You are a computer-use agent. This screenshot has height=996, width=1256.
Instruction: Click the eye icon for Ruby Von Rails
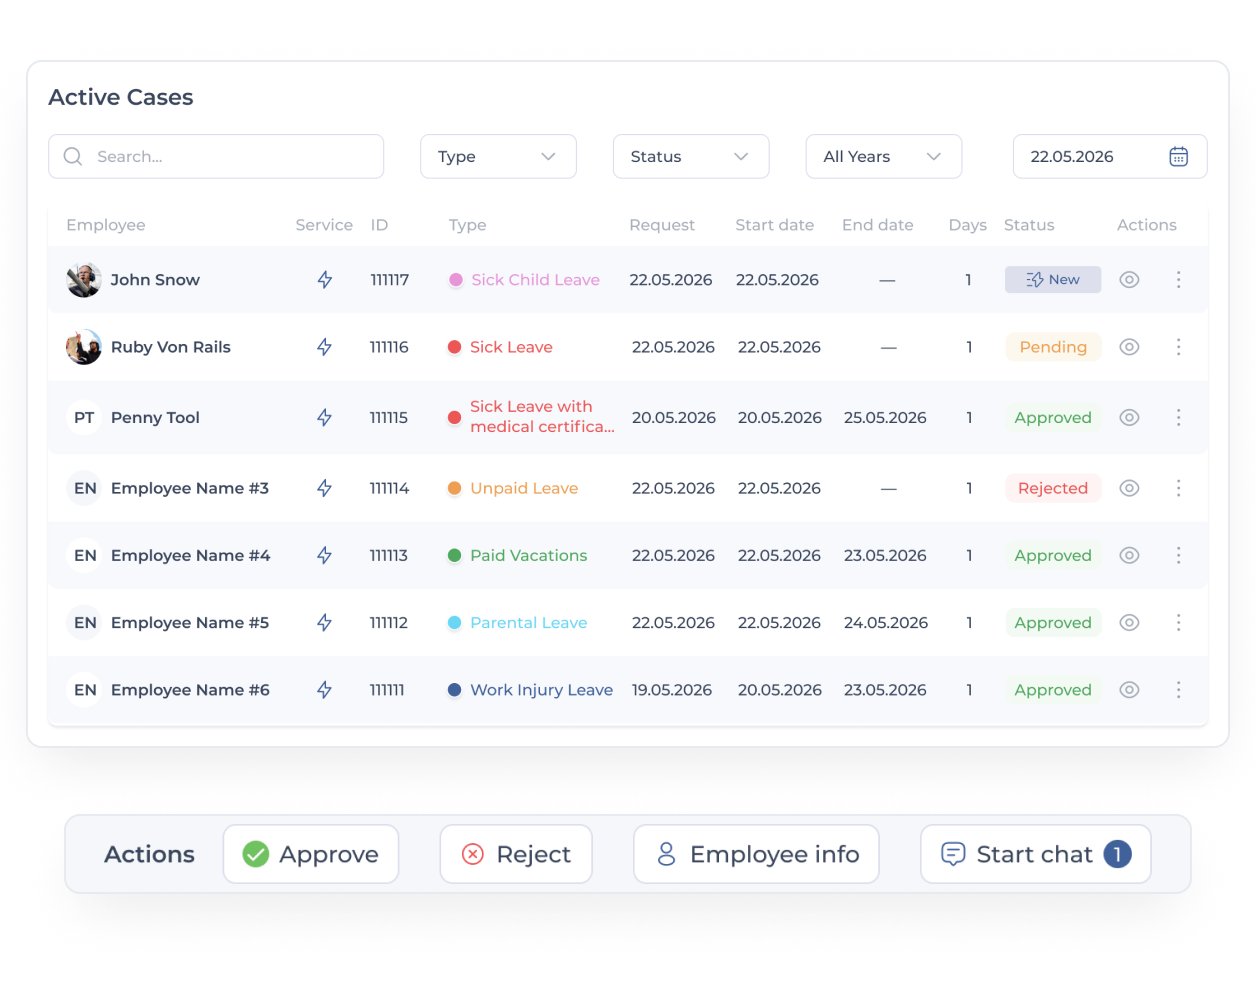1129,347
